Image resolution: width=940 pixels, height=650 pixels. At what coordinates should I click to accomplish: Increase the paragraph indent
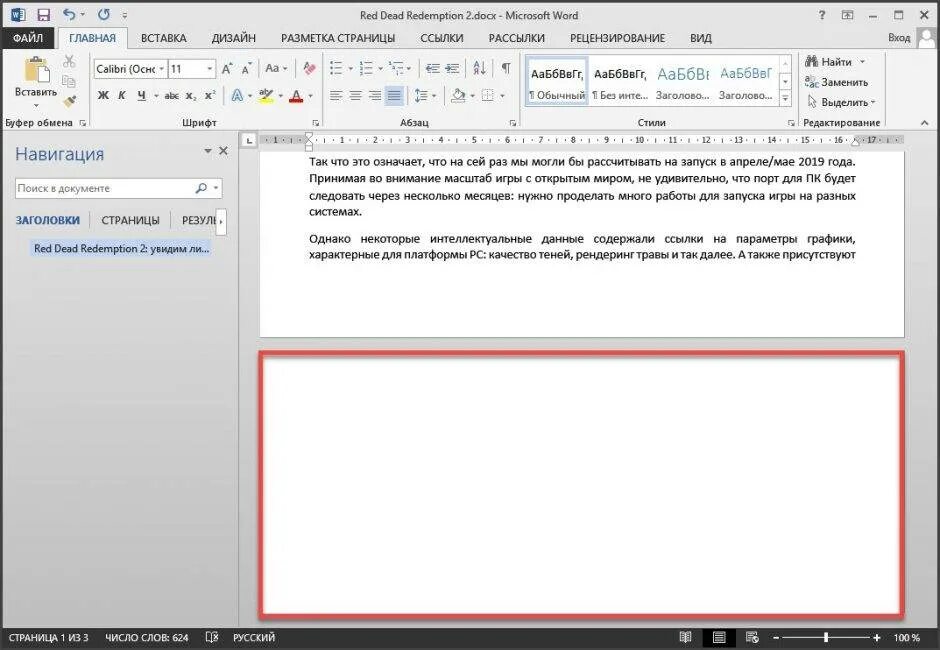coord(452,68)
